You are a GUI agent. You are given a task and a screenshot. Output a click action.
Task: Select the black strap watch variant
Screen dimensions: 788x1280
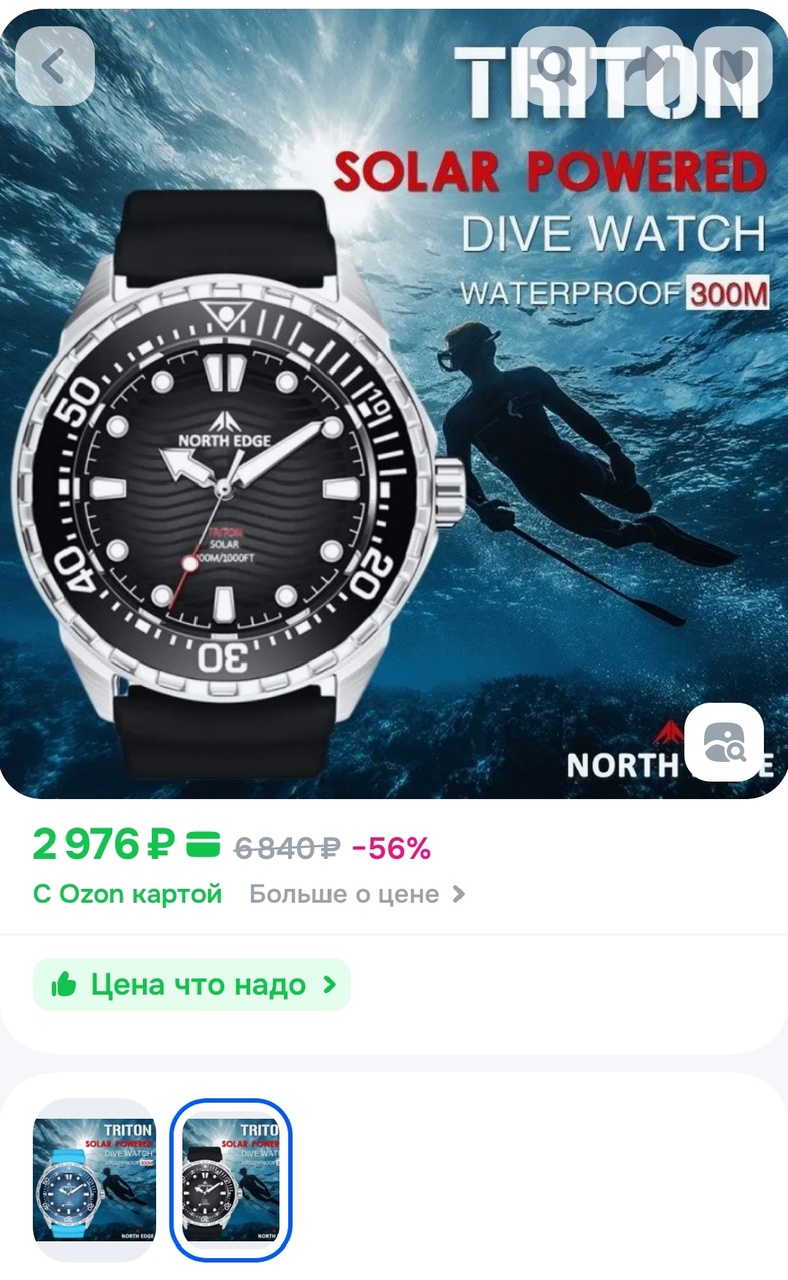(x=231, y=1180)
